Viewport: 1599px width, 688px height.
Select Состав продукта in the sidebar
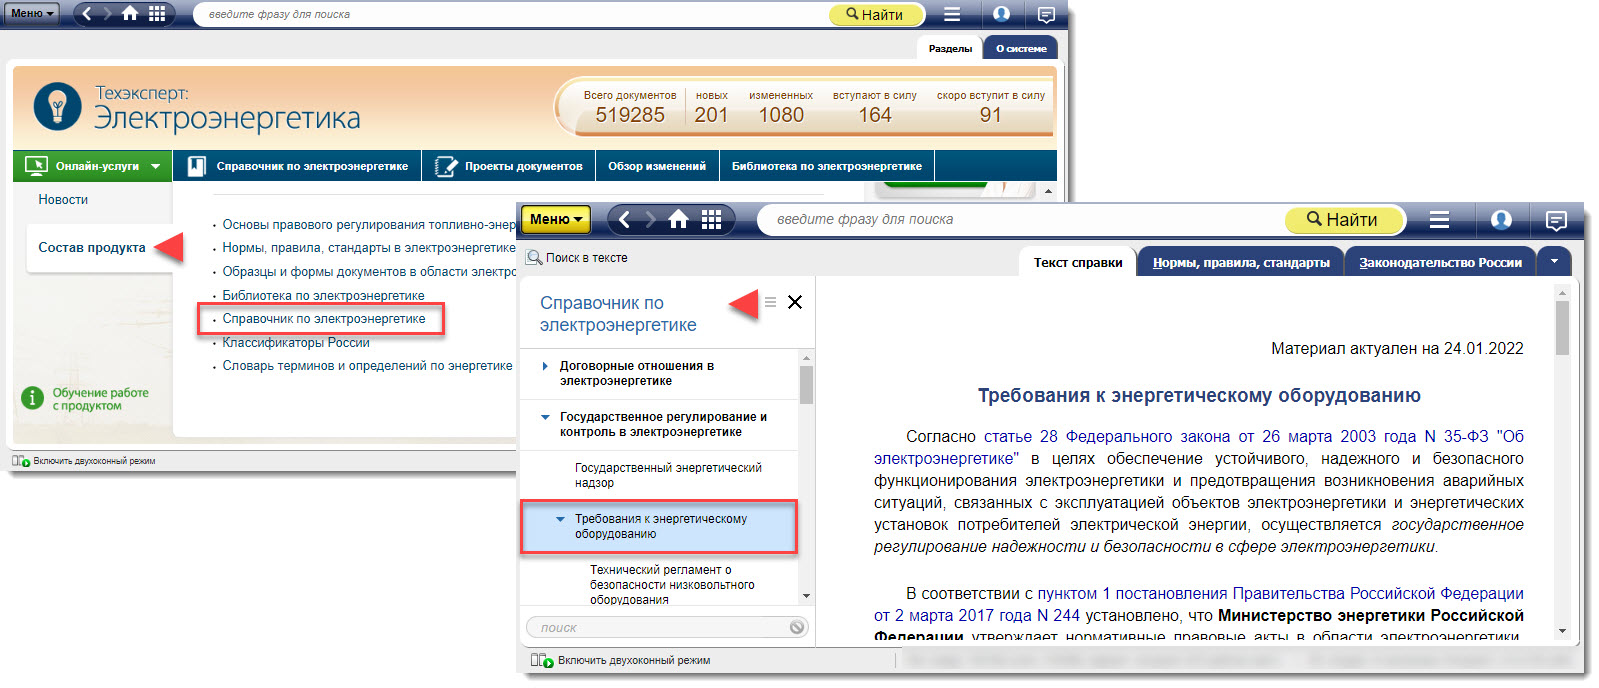92,247
